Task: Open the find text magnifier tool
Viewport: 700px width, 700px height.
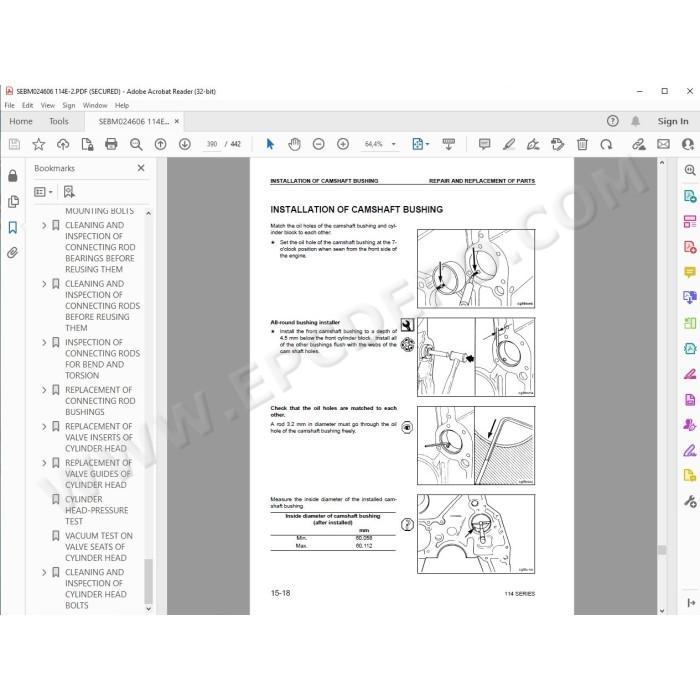Action: (136, 144)
